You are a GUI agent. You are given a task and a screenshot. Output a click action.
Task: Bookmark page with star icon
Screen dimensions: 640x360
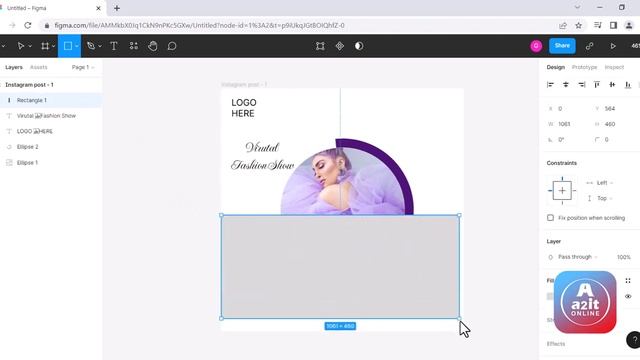coord(578,25)
